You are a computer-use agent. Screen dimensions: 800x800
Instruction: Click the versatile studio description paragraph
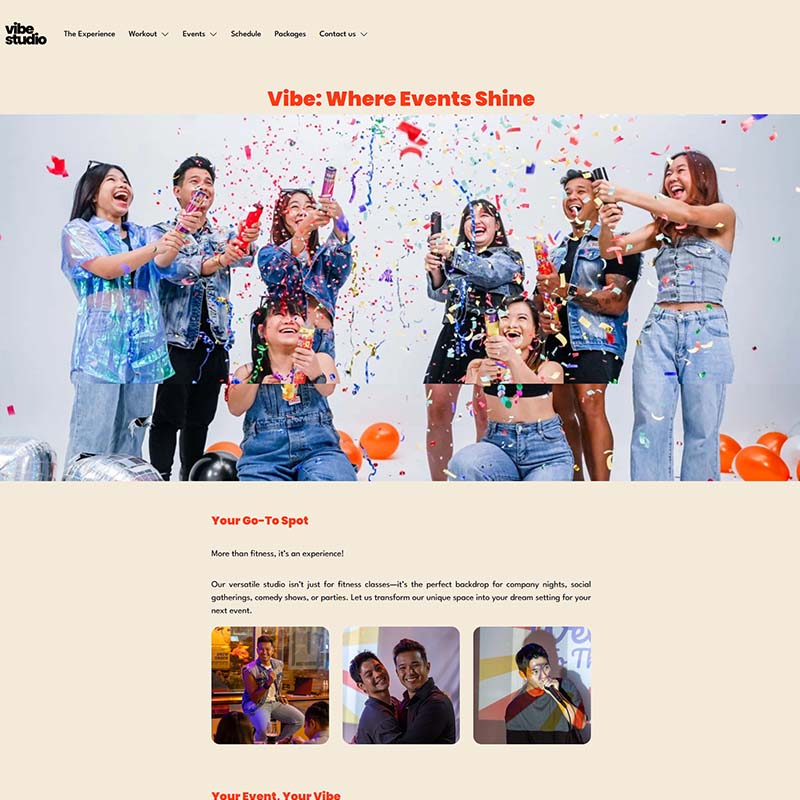point(401,597)
